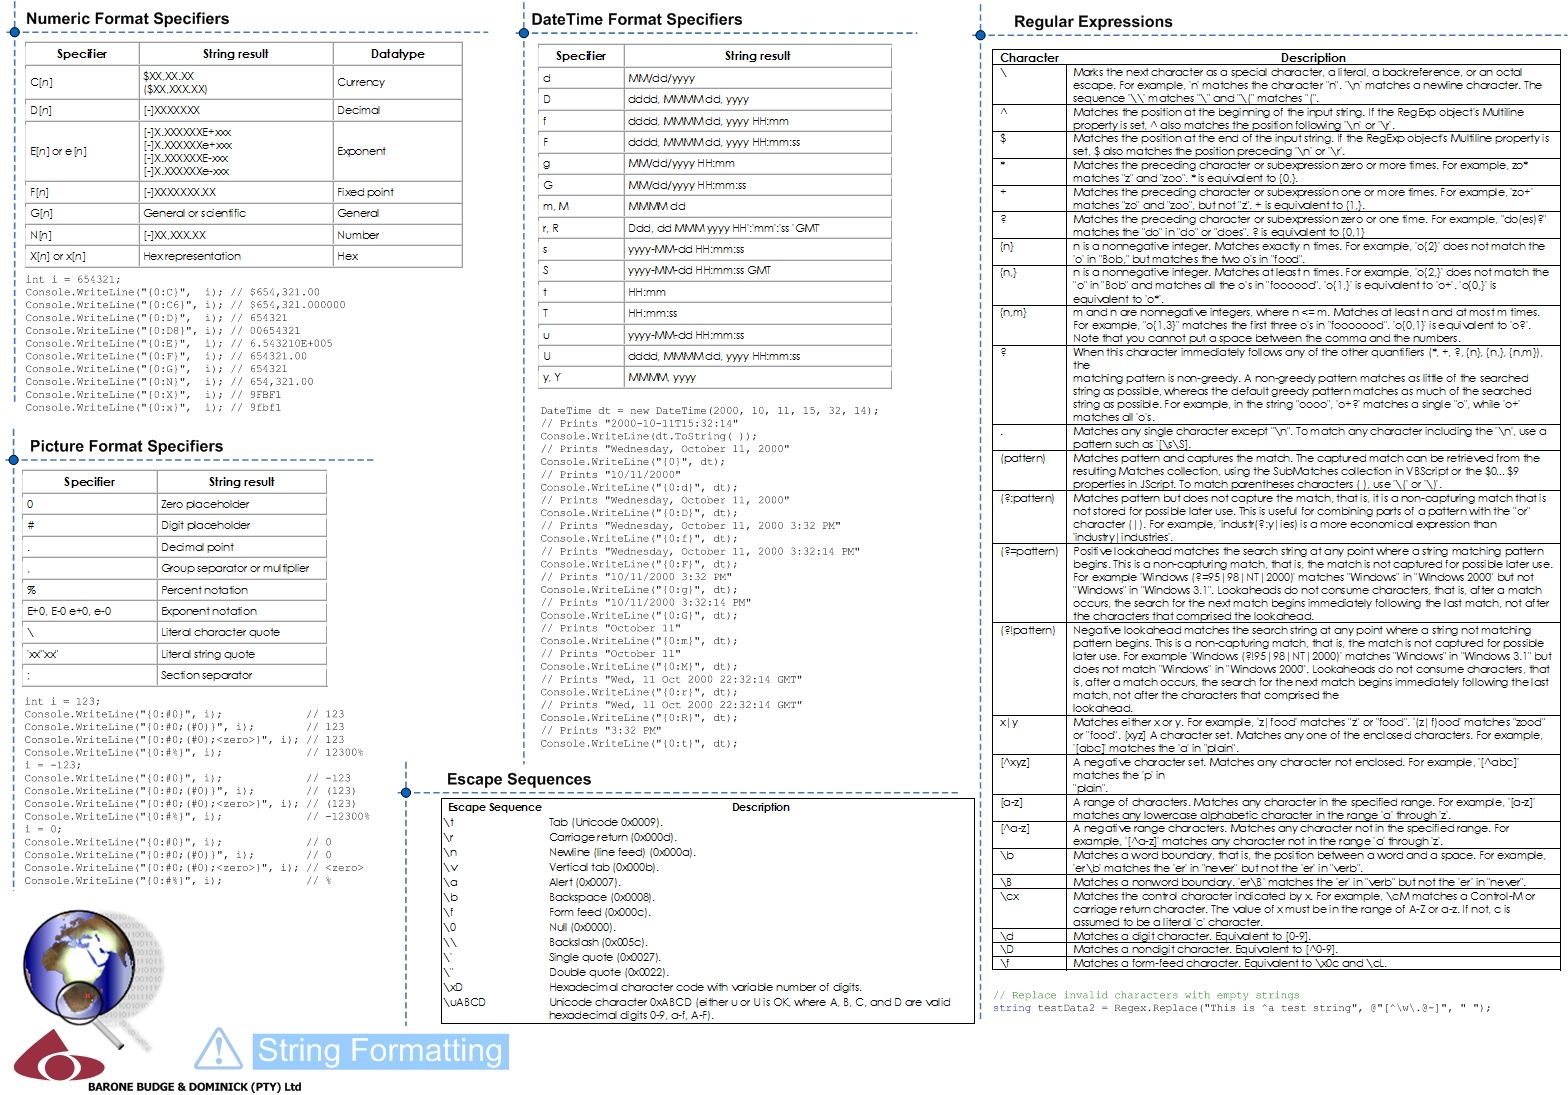Select the '(?=pattern)' regex character cell
The width and height of the screenshot is (1568, 1095).
pos(1029,584)
